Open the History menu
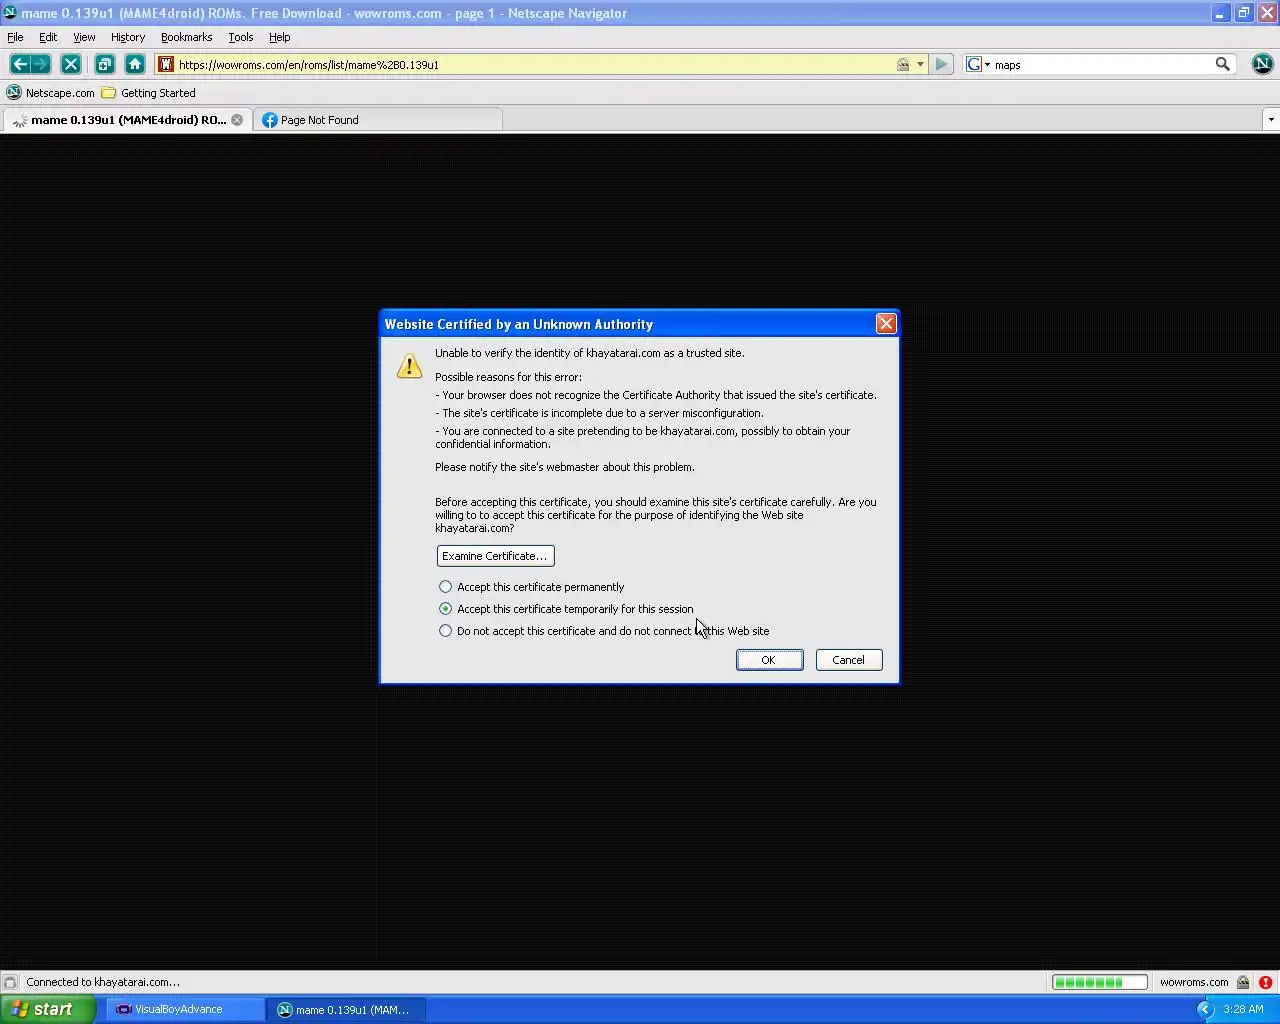This screenshot has height=1024, width=1280. click(x=128, y=37)
